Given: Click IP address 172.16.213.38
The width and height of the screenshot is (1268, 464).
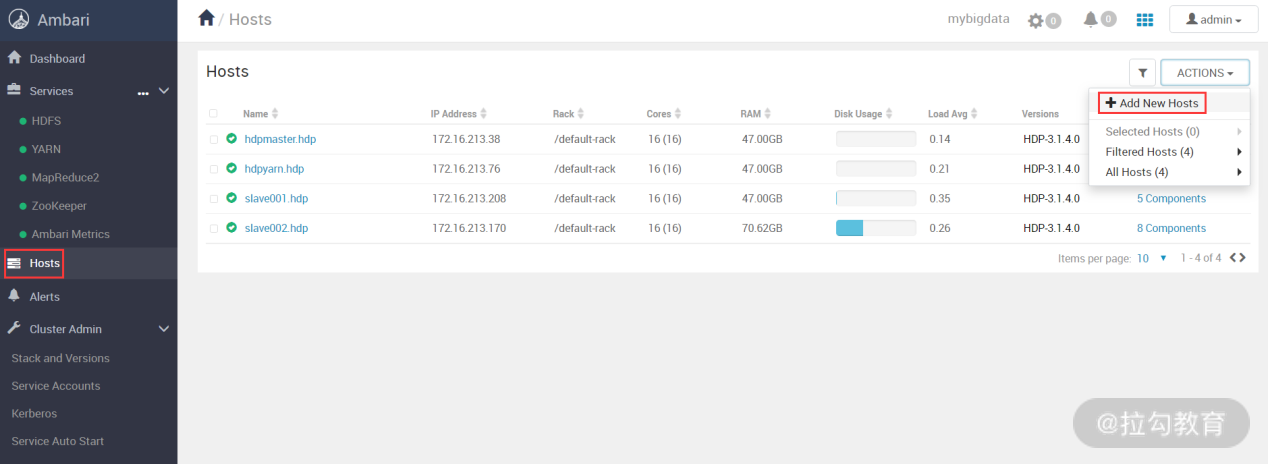Looking at the screenshot, I should click(x=466, y=139).
